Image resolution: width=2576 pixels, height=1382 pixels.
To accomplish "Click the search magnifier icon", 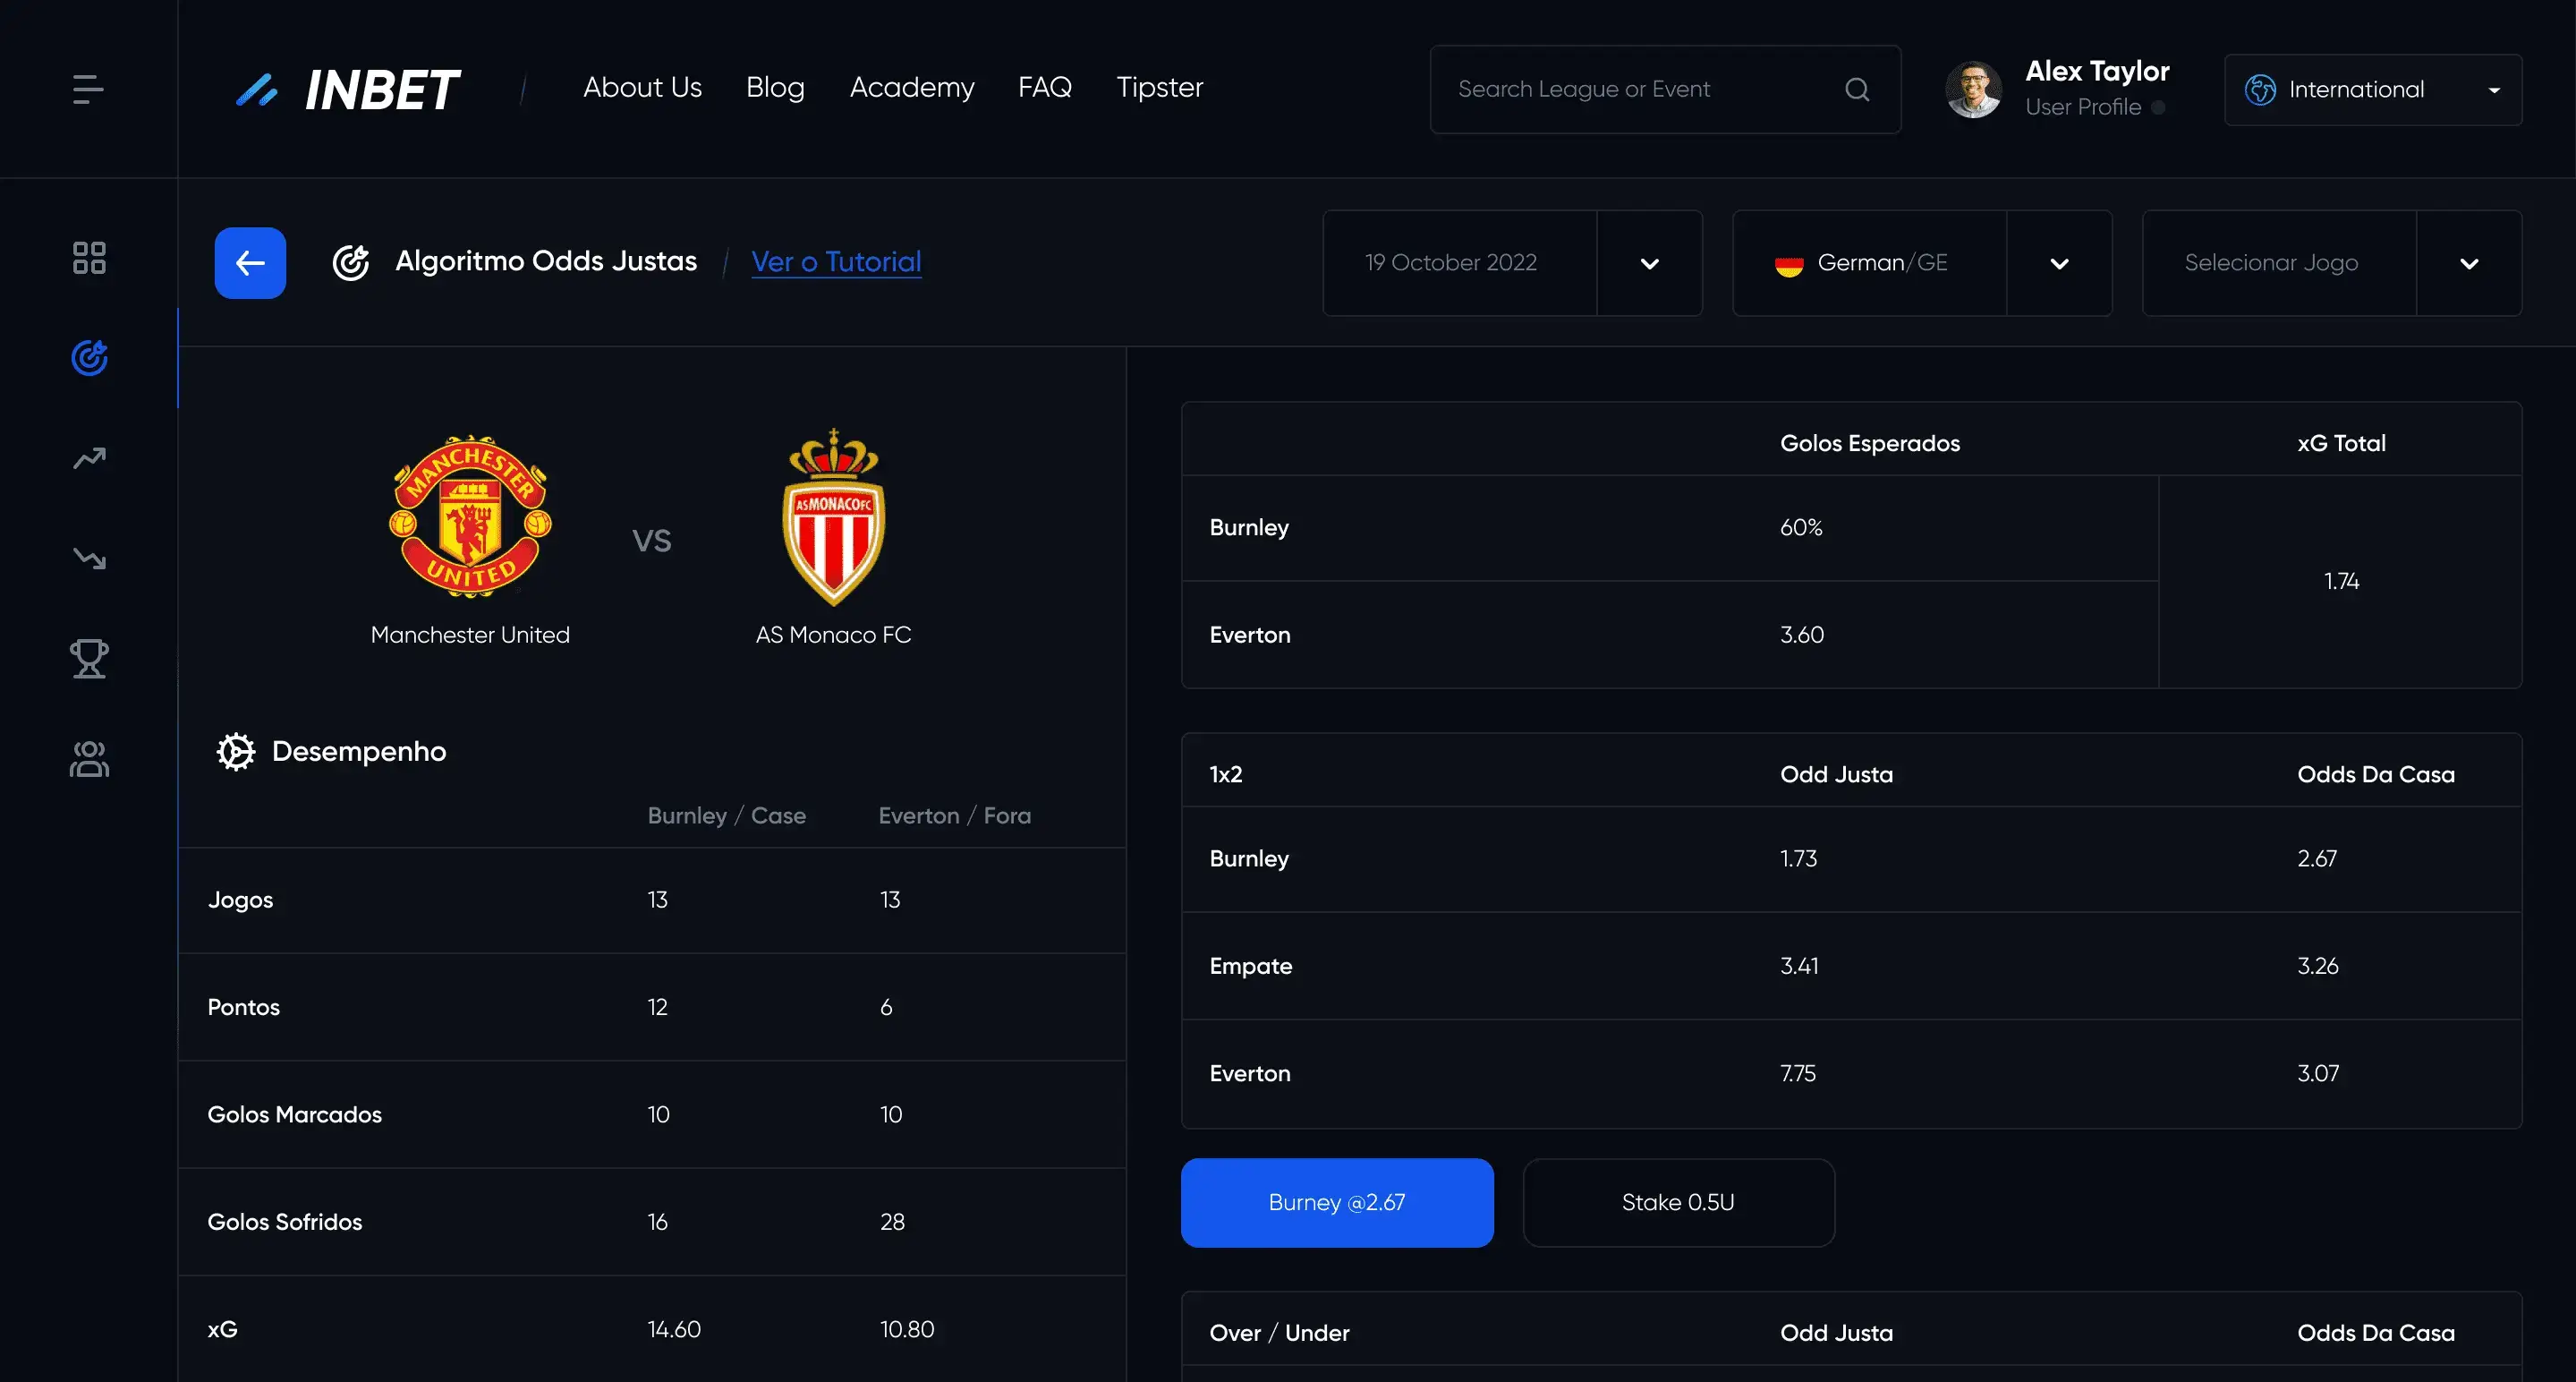I will click(1857, 90).
